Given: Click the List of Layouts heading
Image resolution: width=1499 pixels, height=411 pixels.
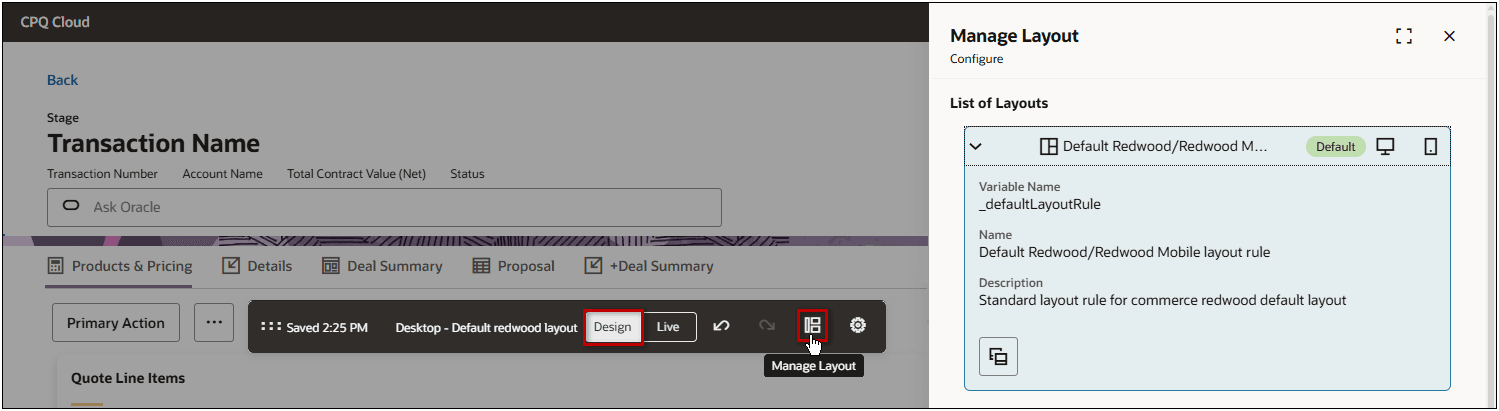Looking at the screenshot, I should [x=999, y=103].
